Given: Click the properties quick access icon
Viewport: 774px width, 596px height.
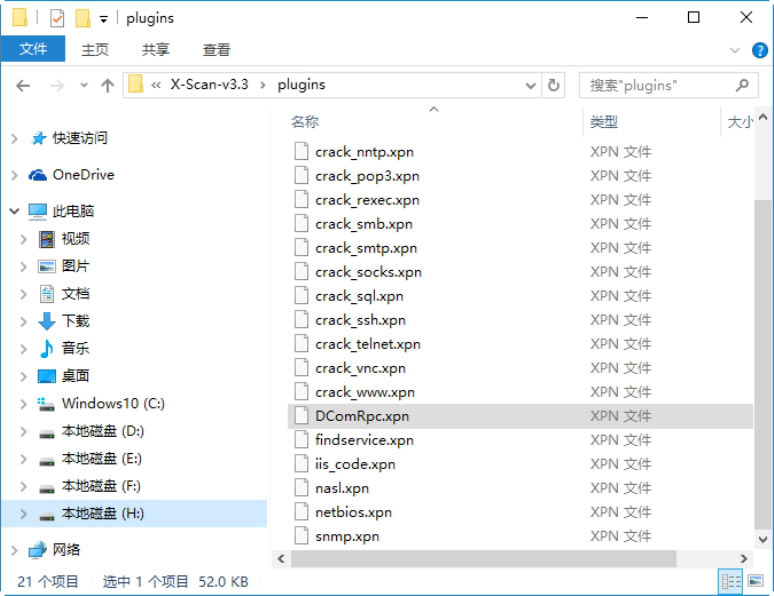Looking at the screenshot, I should coord(57,18).
